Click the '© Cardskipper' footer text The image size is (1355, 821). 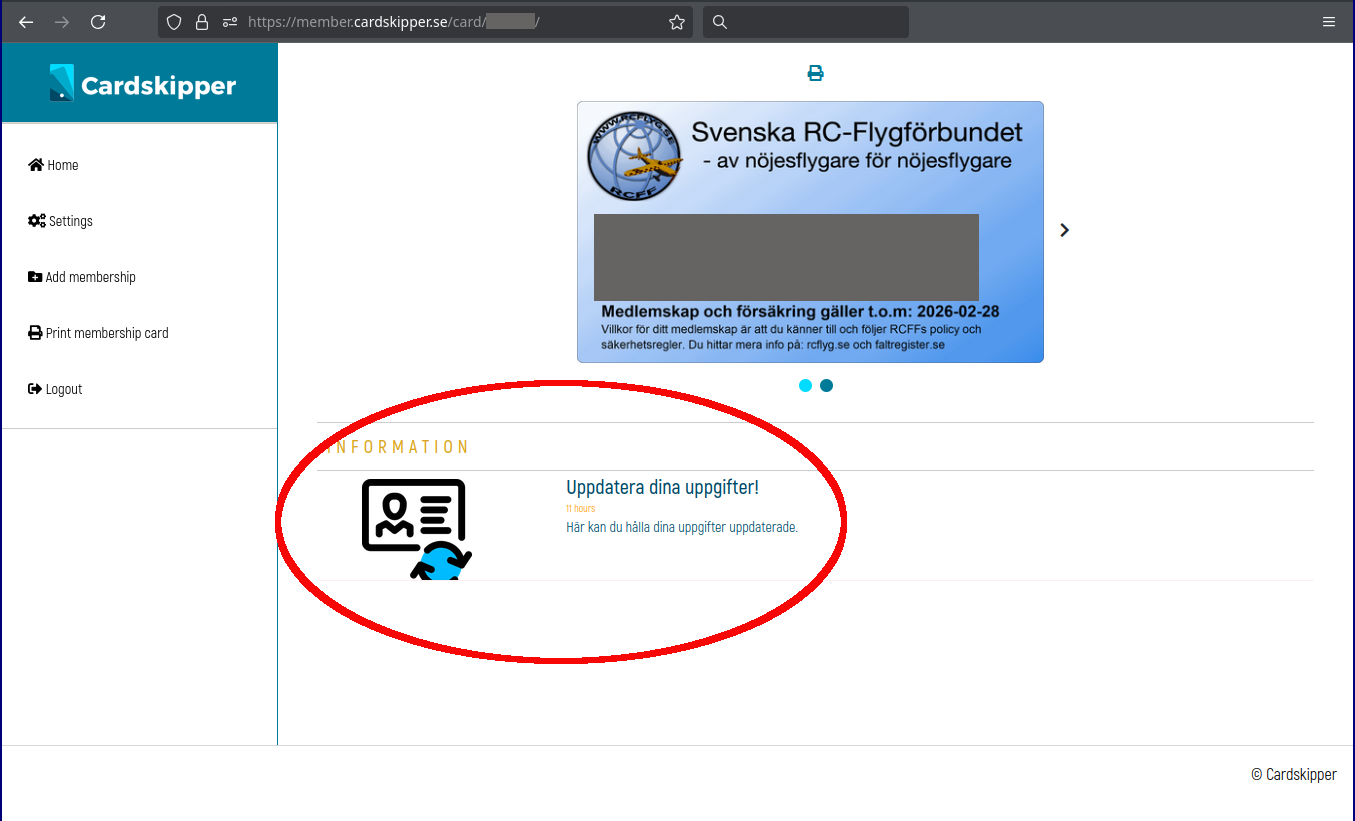click(1294, 774)
